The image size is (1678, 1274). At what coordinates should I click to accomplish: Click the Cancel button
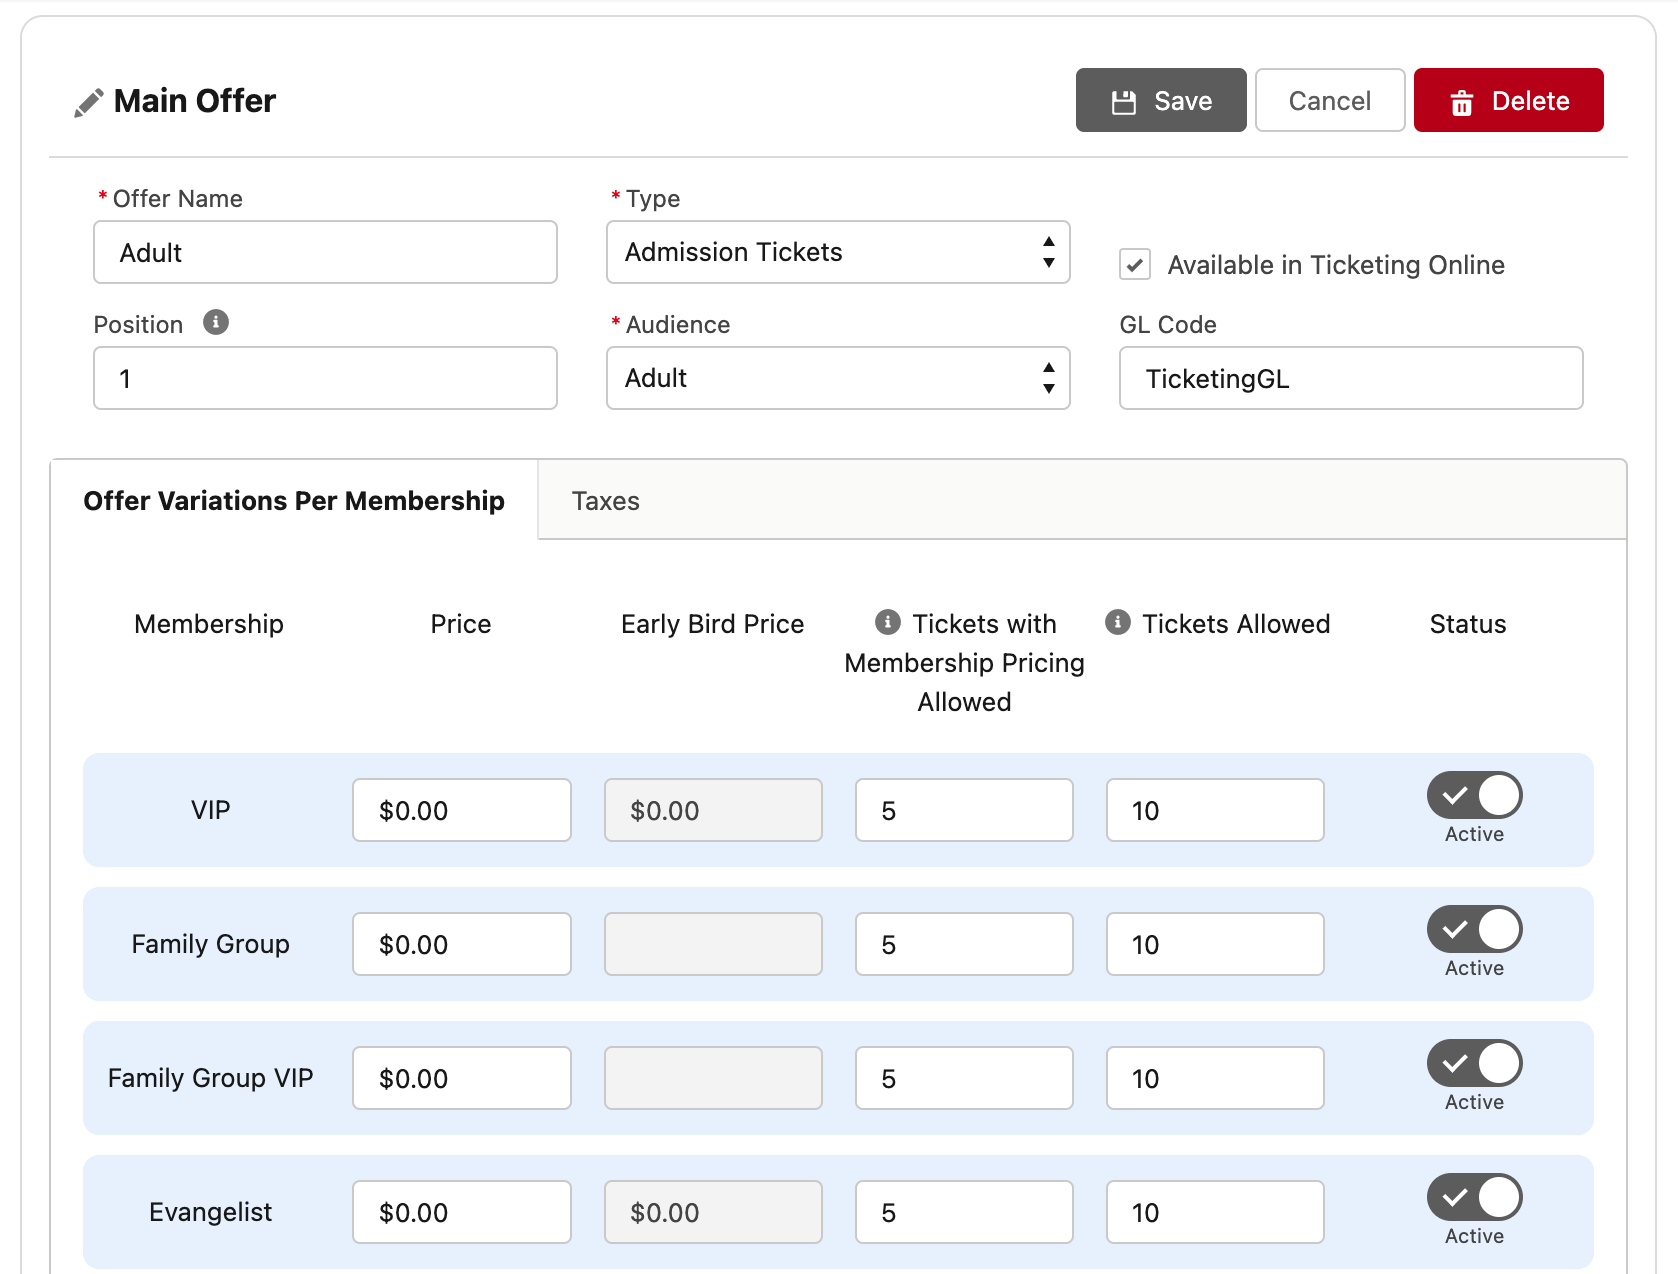coord(1329,100)
